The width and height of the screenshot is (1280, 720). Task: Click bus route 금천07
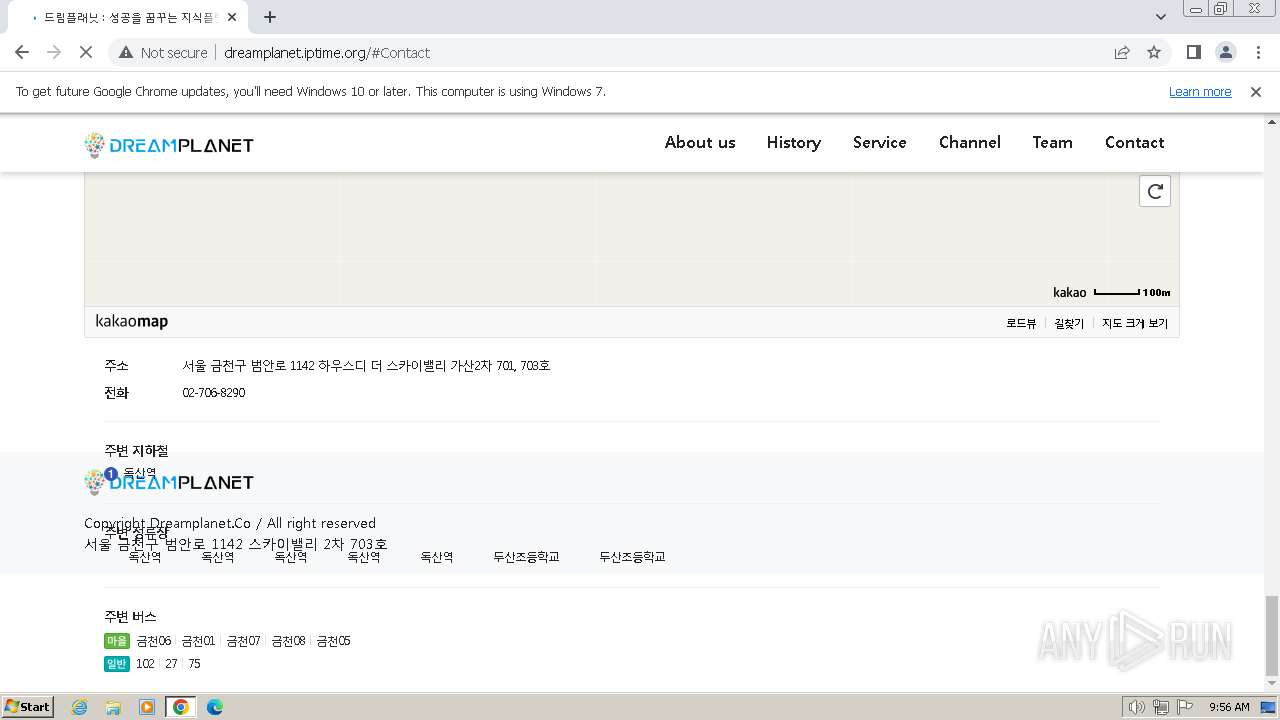coord(243,640)
